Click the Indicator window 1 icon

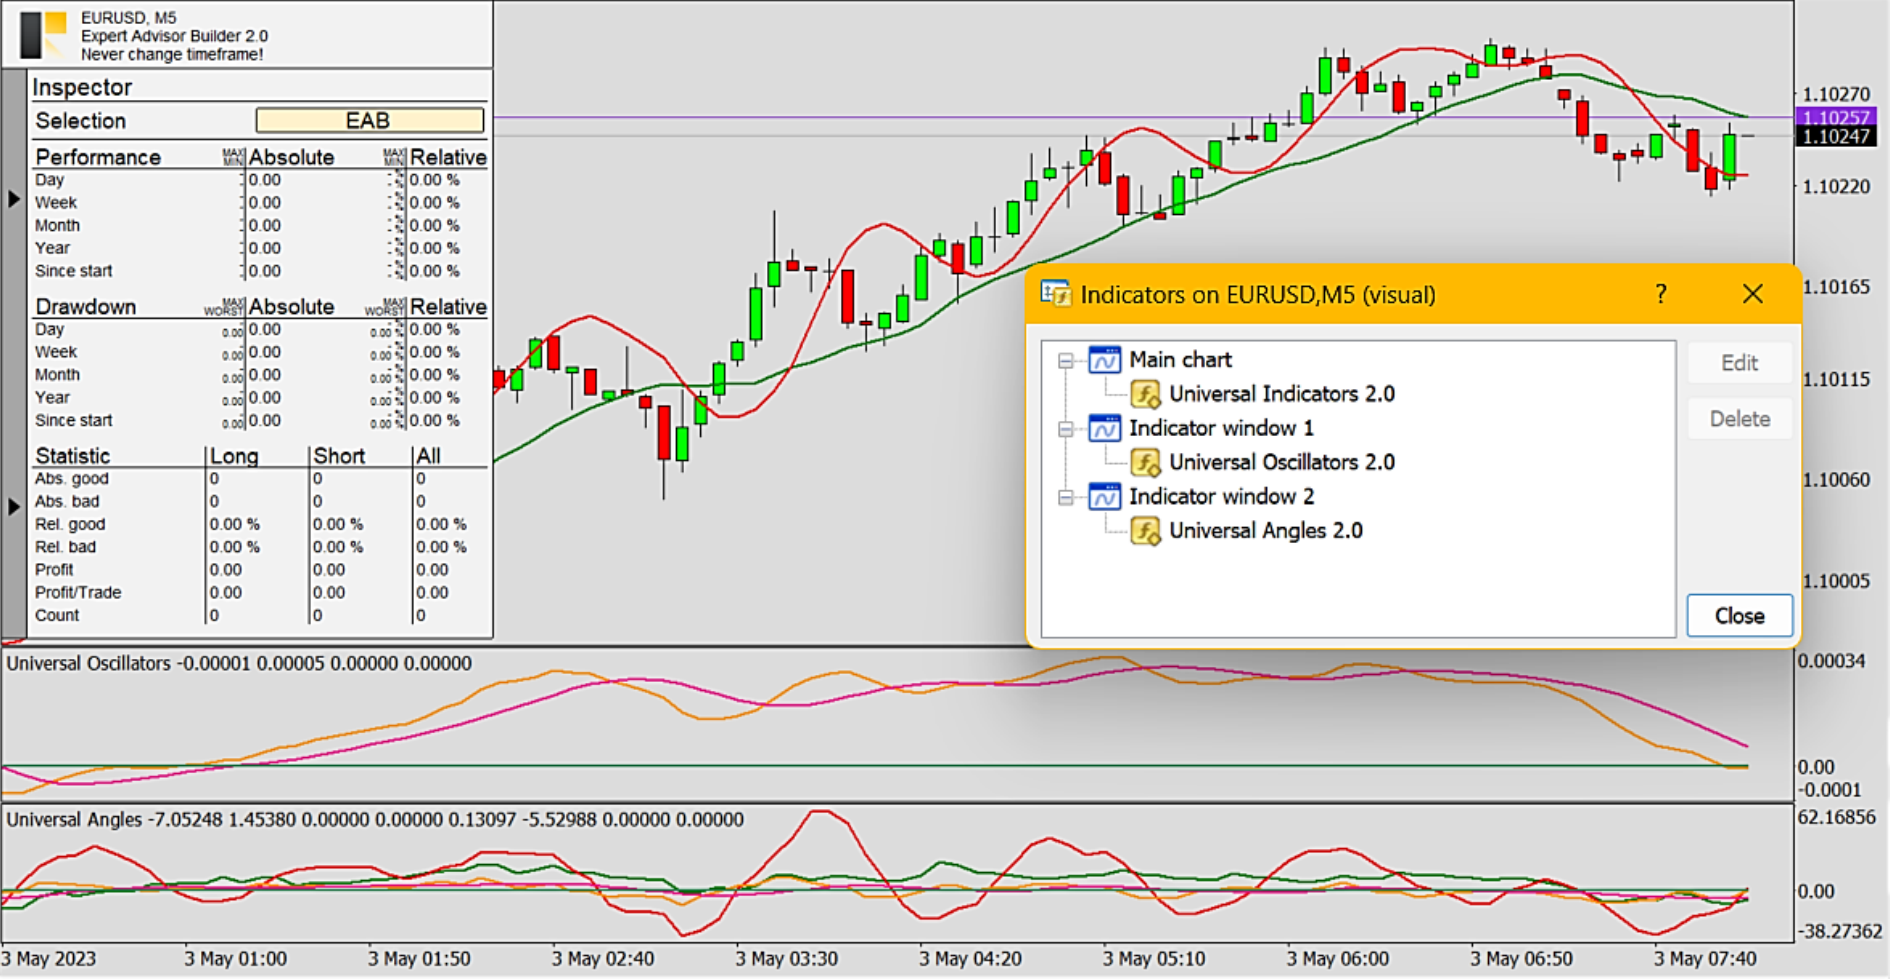(1105, 428)
